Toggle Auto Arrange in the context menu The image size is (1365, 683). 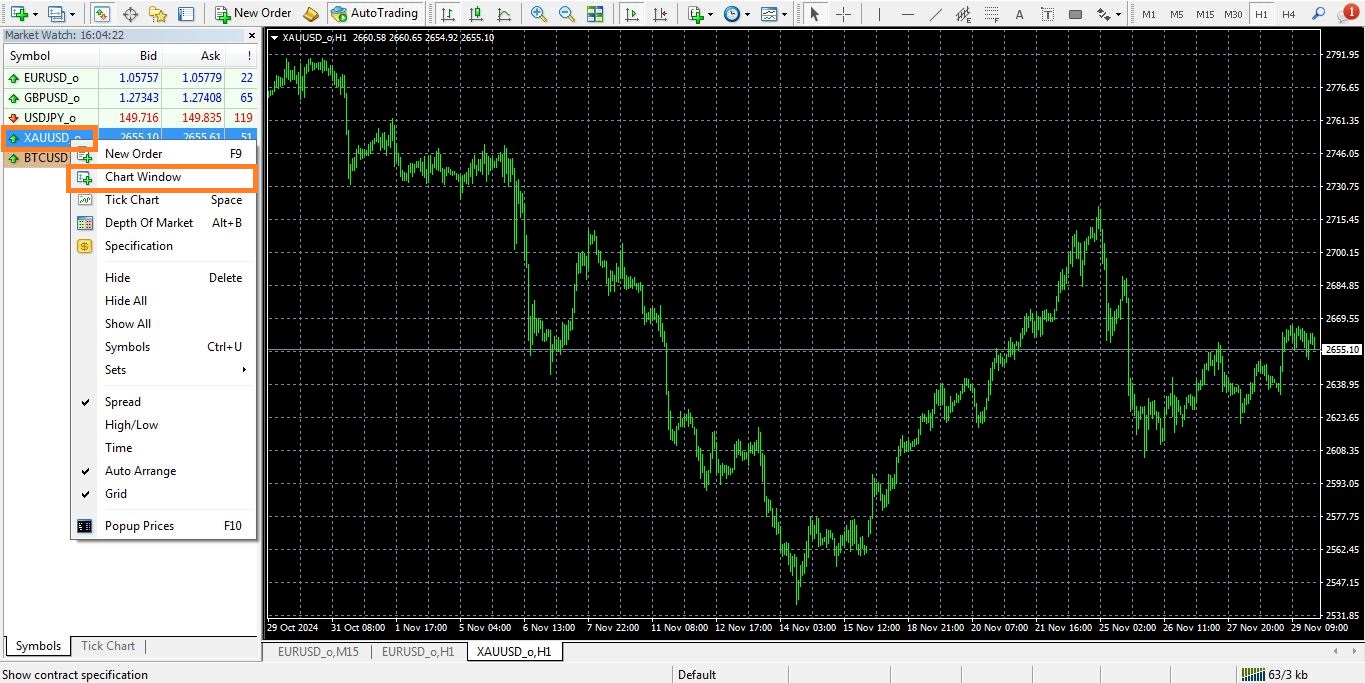140,471
